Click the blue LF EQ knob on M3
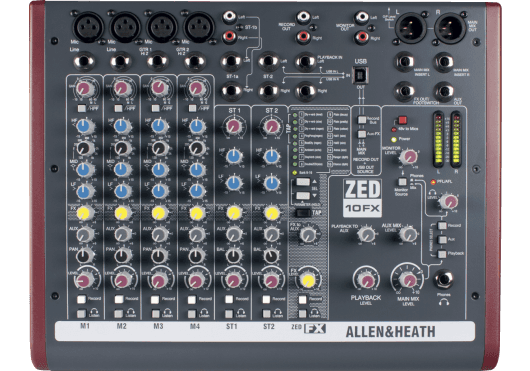 pos(159,191)
